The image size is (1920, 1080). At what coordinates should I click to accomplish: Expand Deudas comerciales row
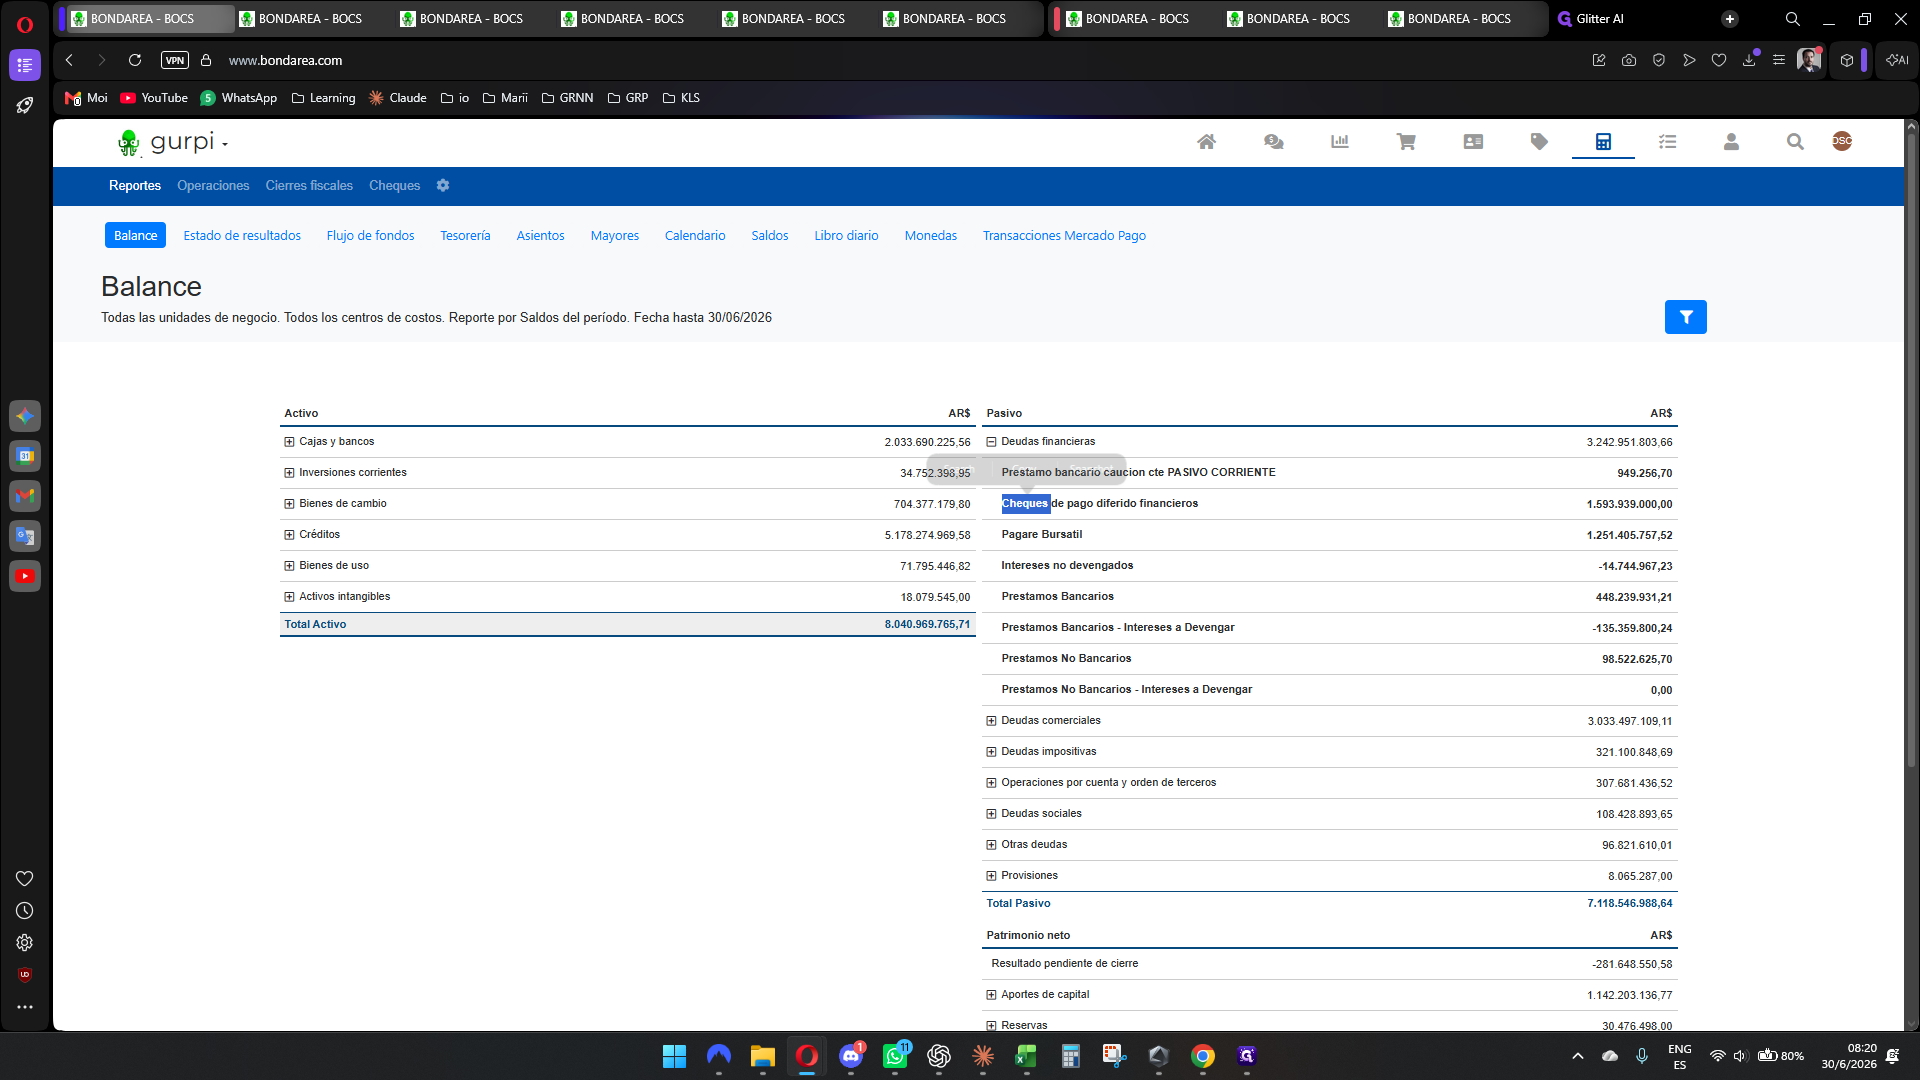click(x=991, y=721)
